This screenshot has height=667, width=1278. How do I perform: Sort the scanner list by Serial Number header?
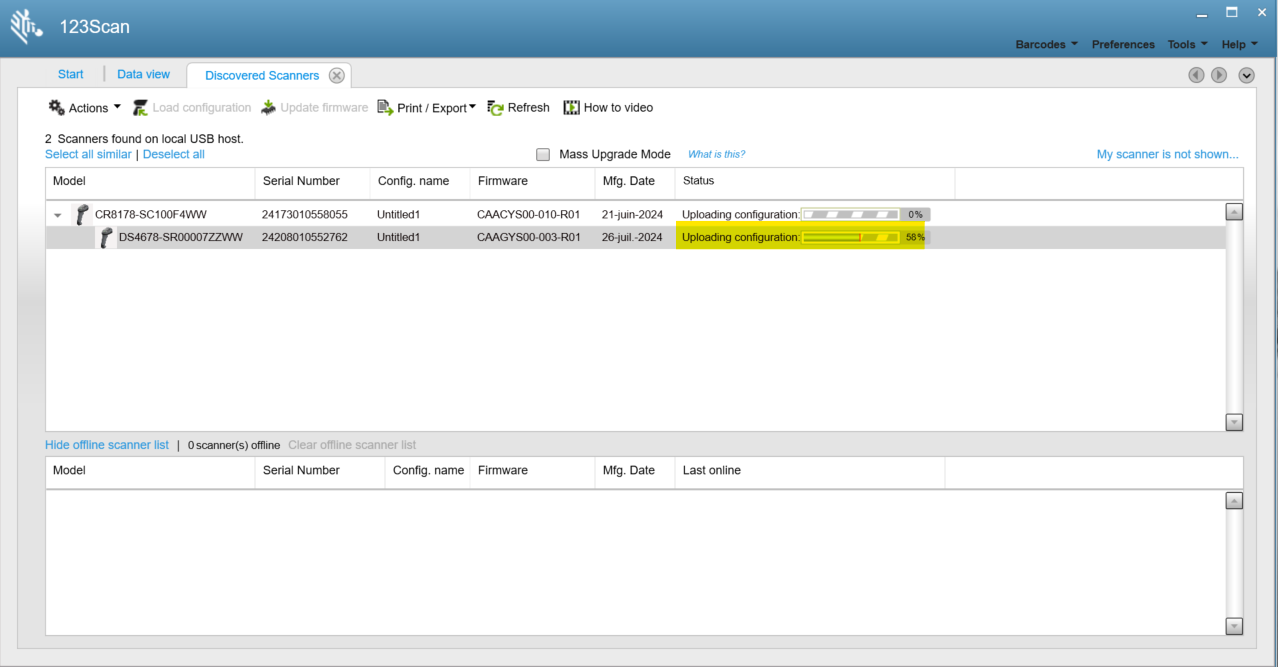coord(301,181)
